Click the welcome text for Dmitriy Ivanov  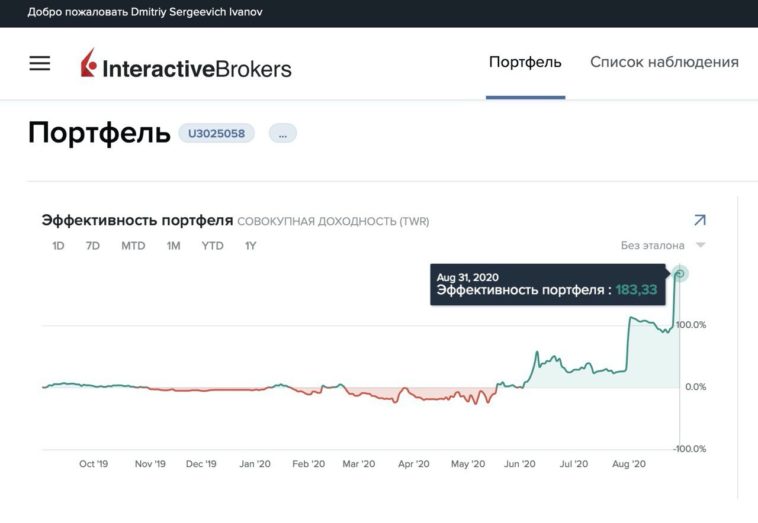[x=145, y=13]
